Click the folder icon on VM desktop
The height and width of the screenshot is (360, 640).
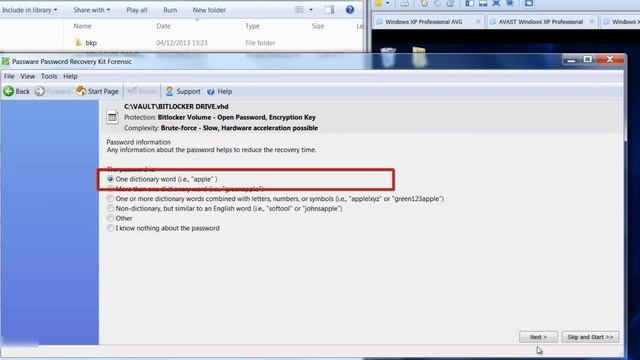click(419, 57)
